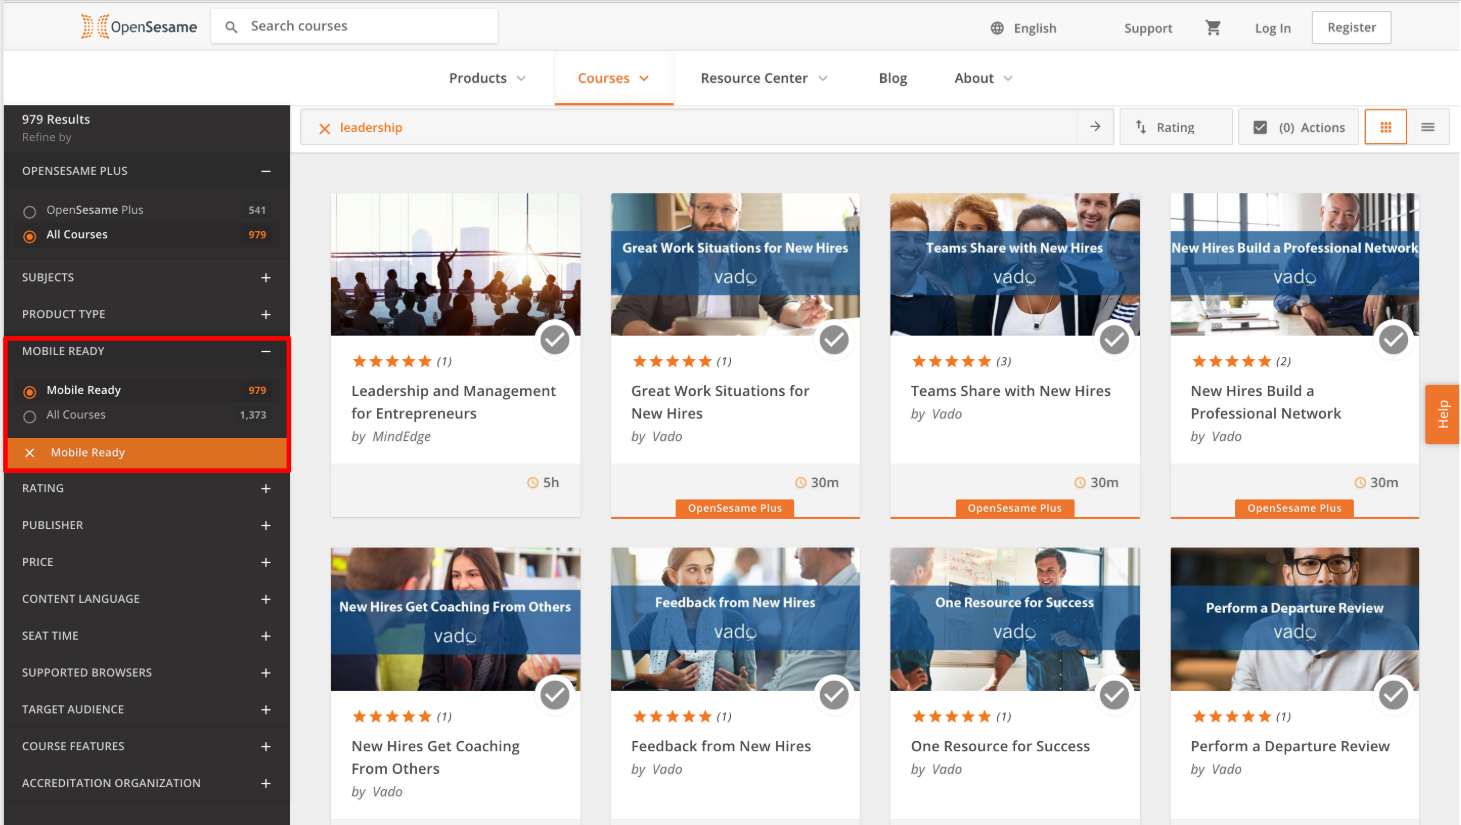This screenshot has width=1461, height=825.
Task: Click the shopping cart icon
Action: (x=1213, y=28)
